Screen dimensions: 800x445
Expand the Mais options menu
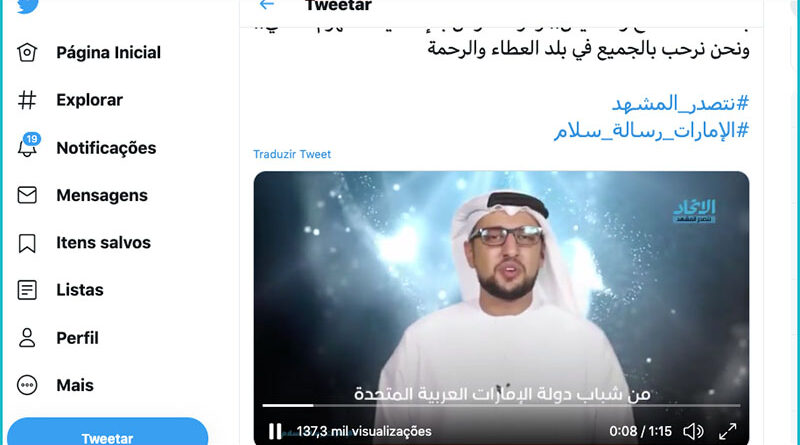coord(27,385)
